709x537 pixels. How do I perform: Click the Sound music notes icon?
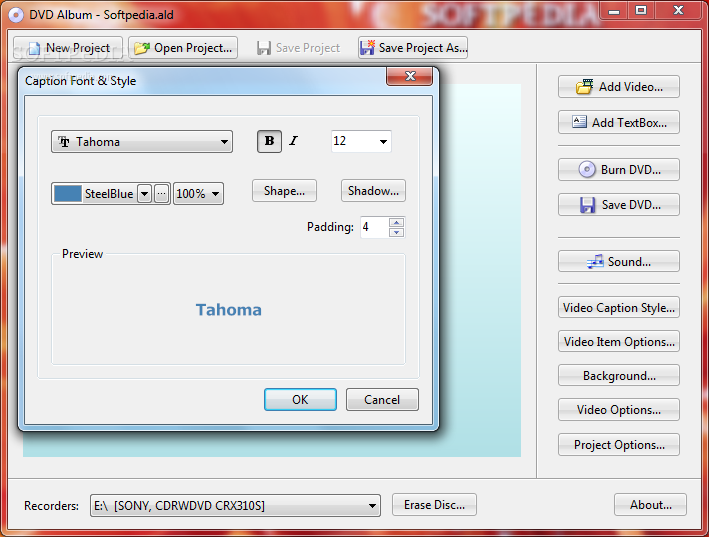coord(595,261)
